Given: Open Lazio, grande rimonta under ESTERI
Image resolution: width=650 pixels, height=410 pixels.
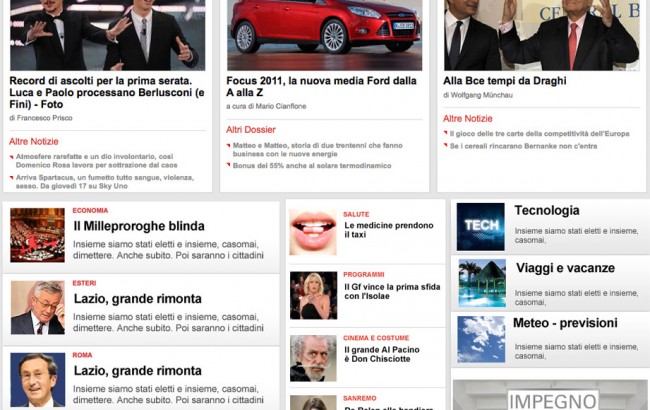Looking at the screenshot, I should pyautogui.click(x=137, y=298).
